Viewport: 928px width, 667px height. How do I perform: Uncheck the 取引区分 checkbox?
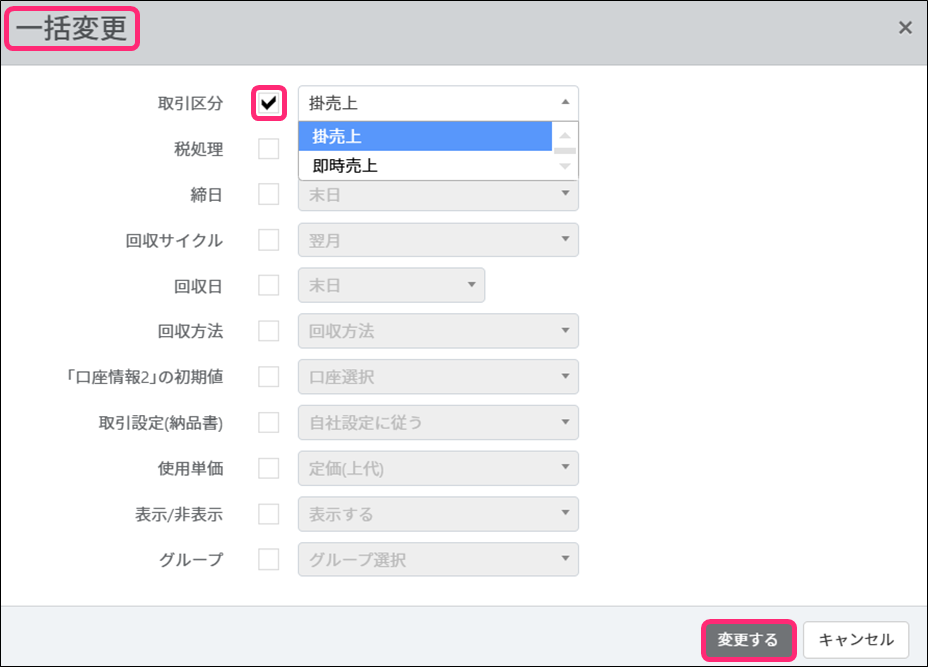coord(269,102)
